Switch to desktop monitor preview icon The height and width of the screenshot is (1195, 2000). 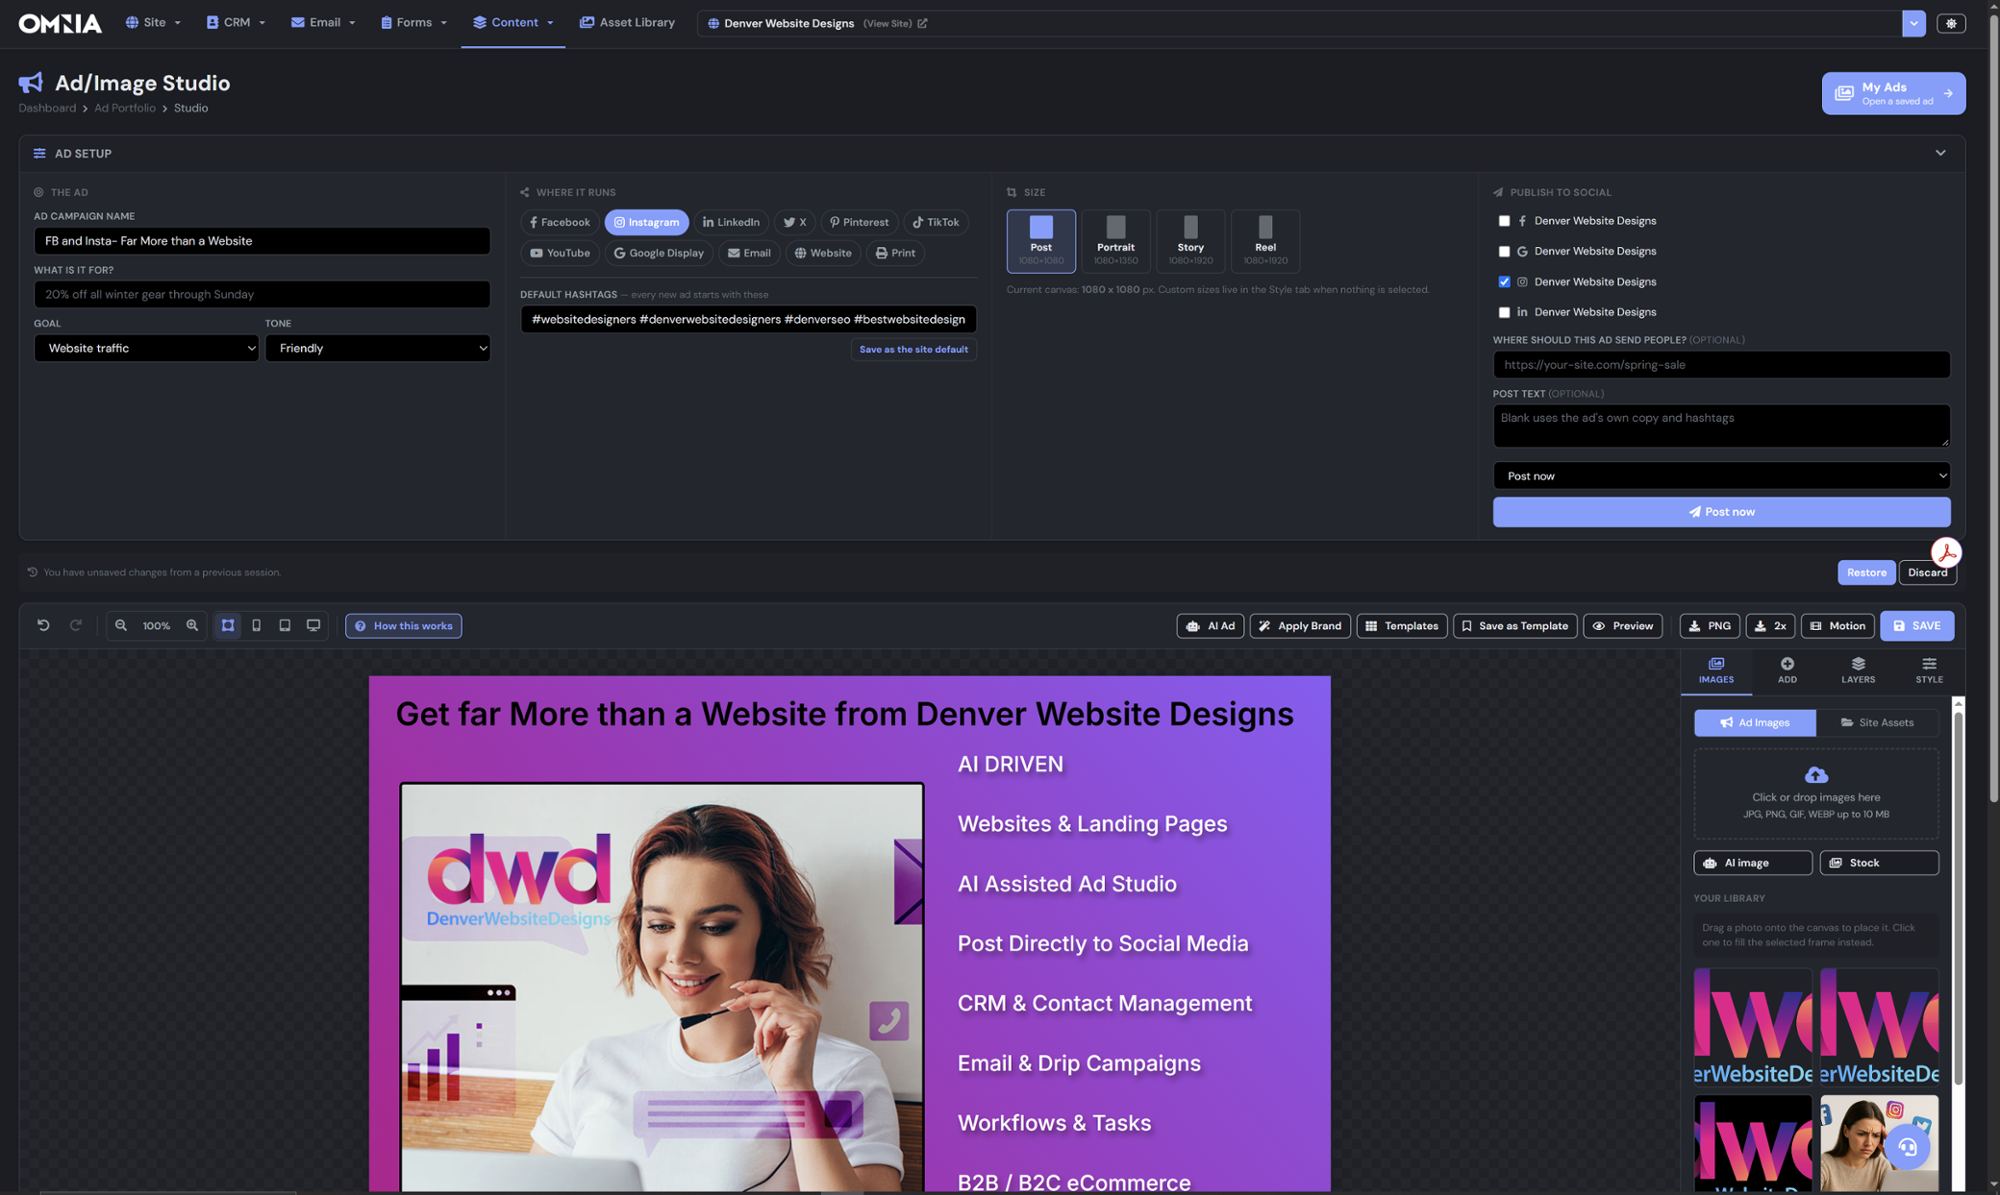[313, 625]
